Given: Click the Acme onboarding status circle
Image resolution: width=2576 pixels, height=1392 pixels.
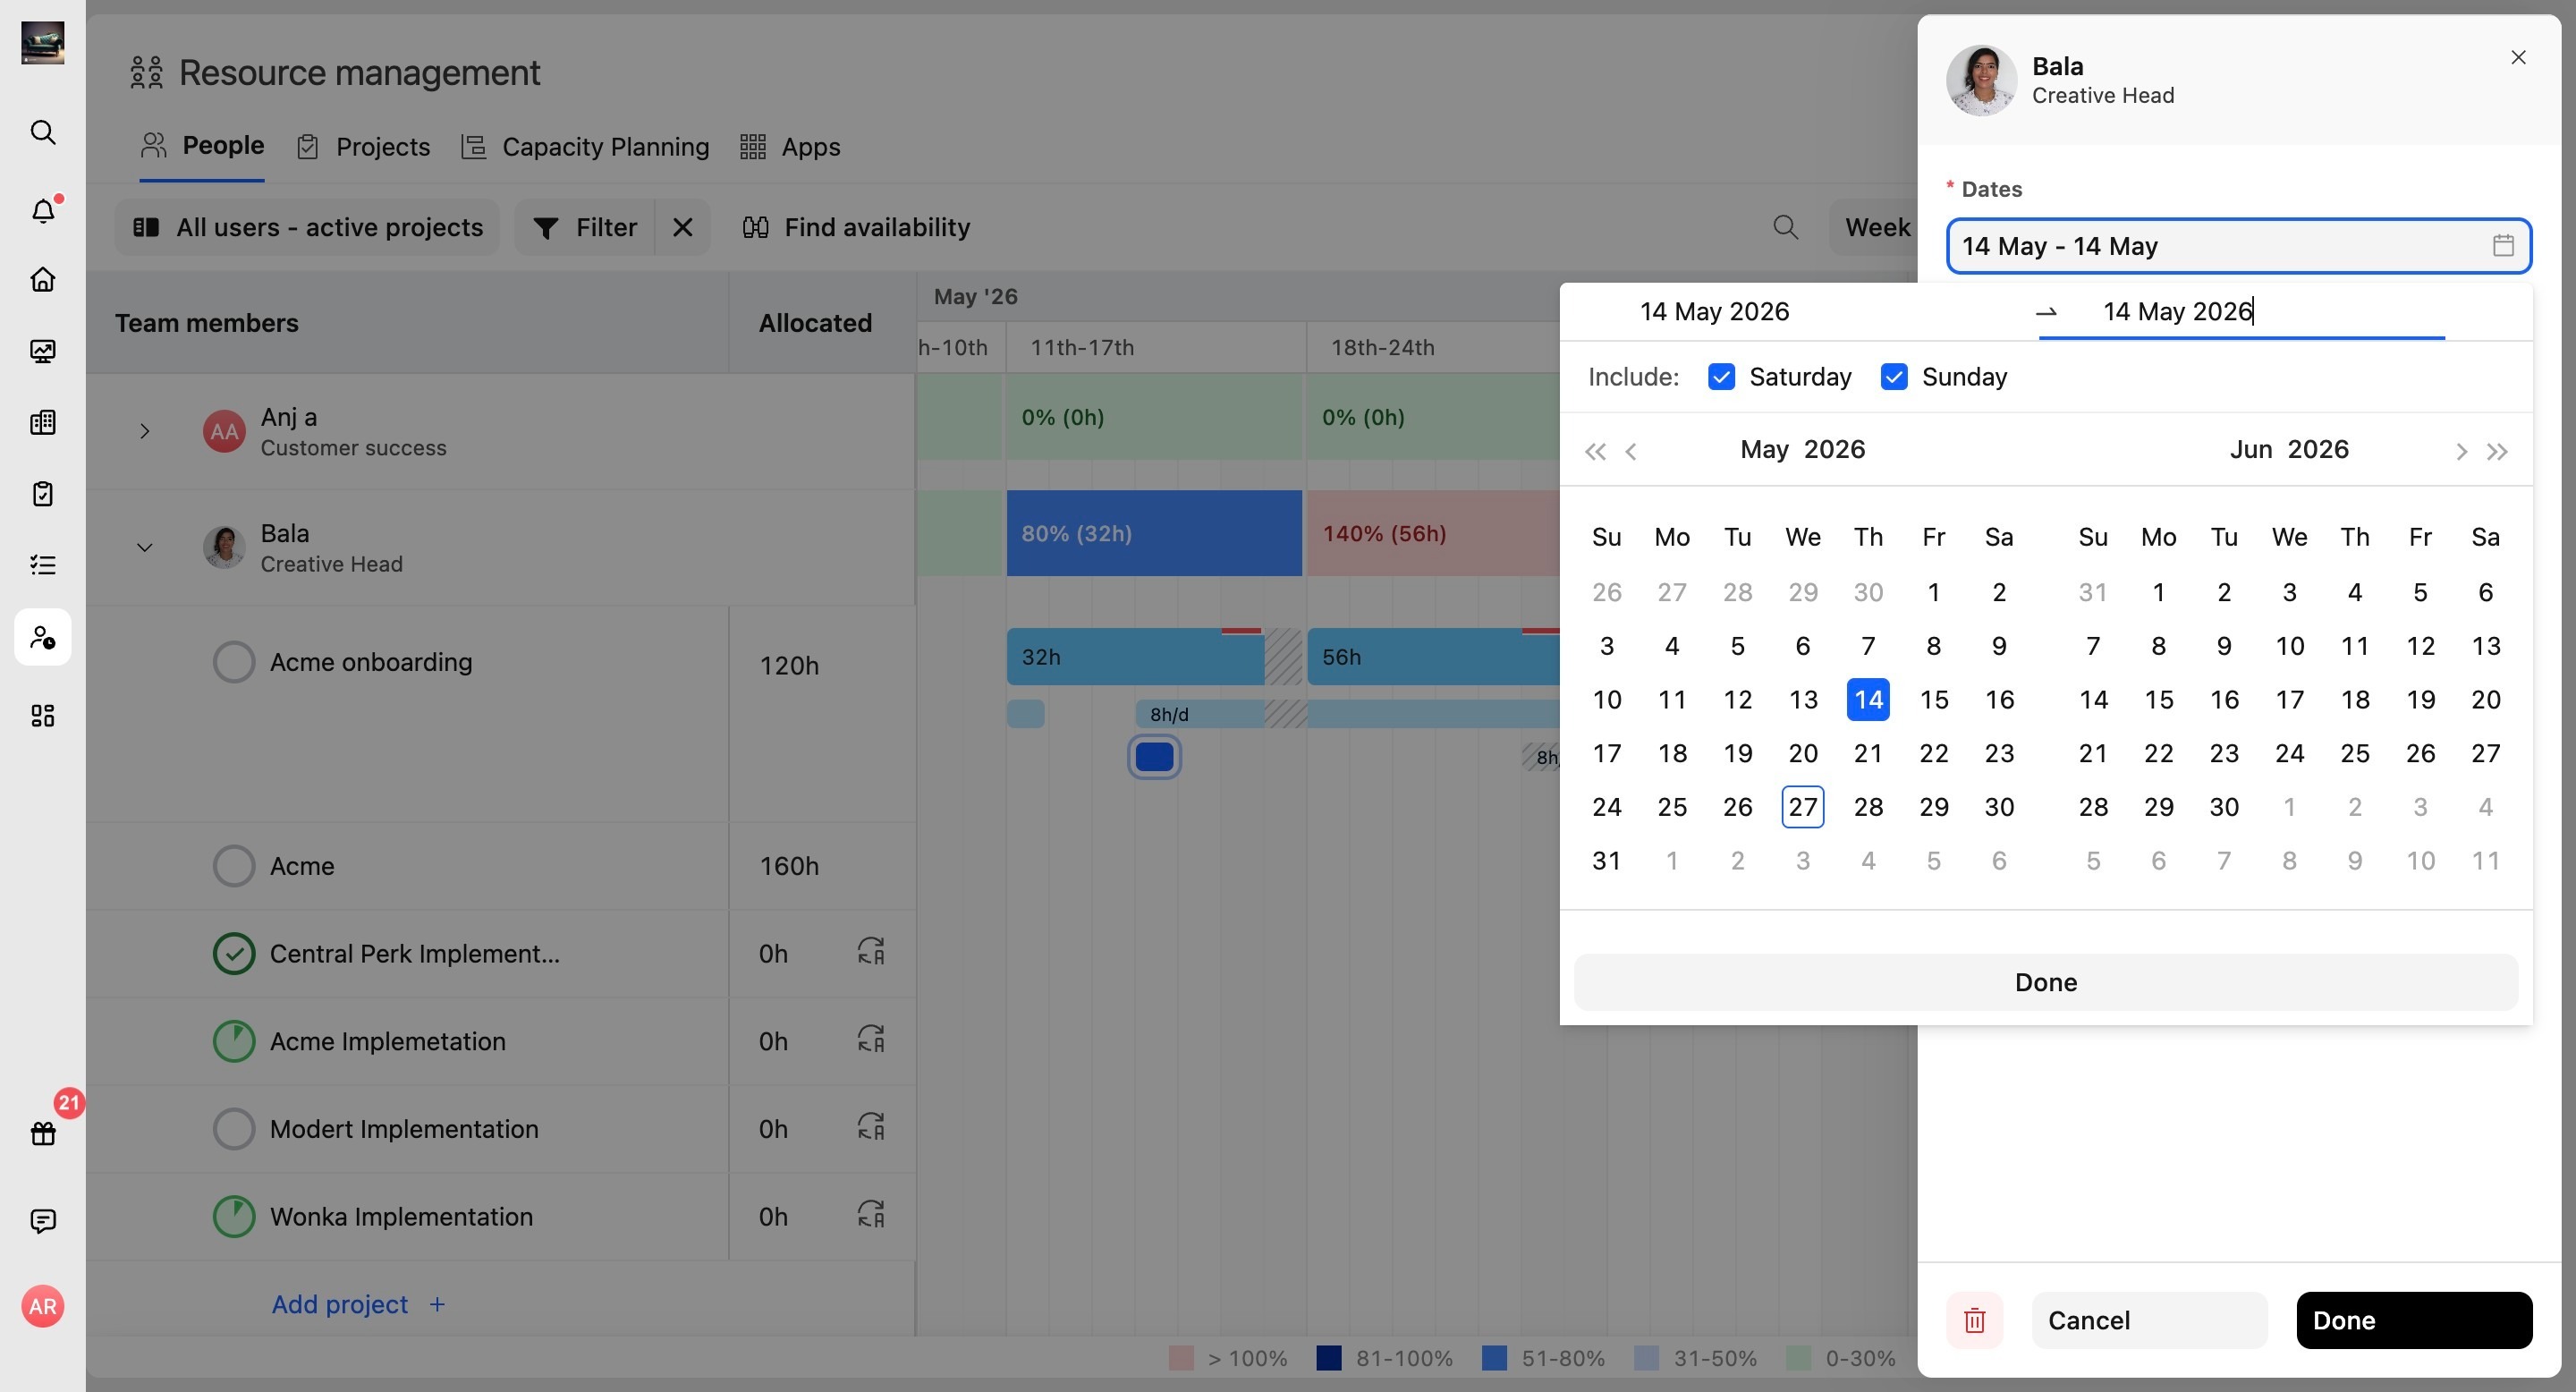Looking at the screenshot, I should click(x=234, y=662).
